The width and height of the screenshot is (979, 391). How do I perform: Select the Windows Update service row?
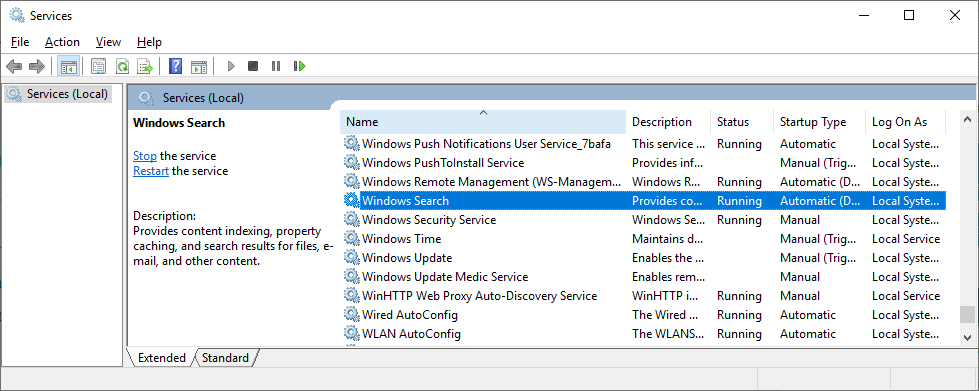click(x=643, y=257)
